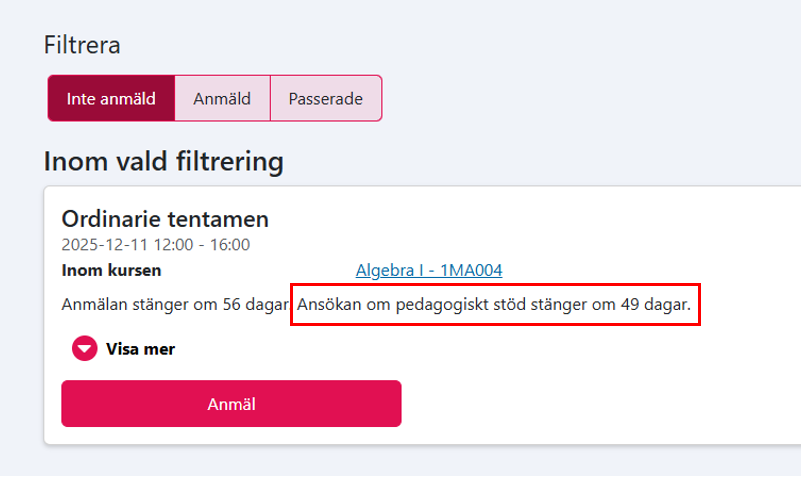801x478 pixels.
Task: Click the Inom vald filtrering heading
Action: point(164,160)
